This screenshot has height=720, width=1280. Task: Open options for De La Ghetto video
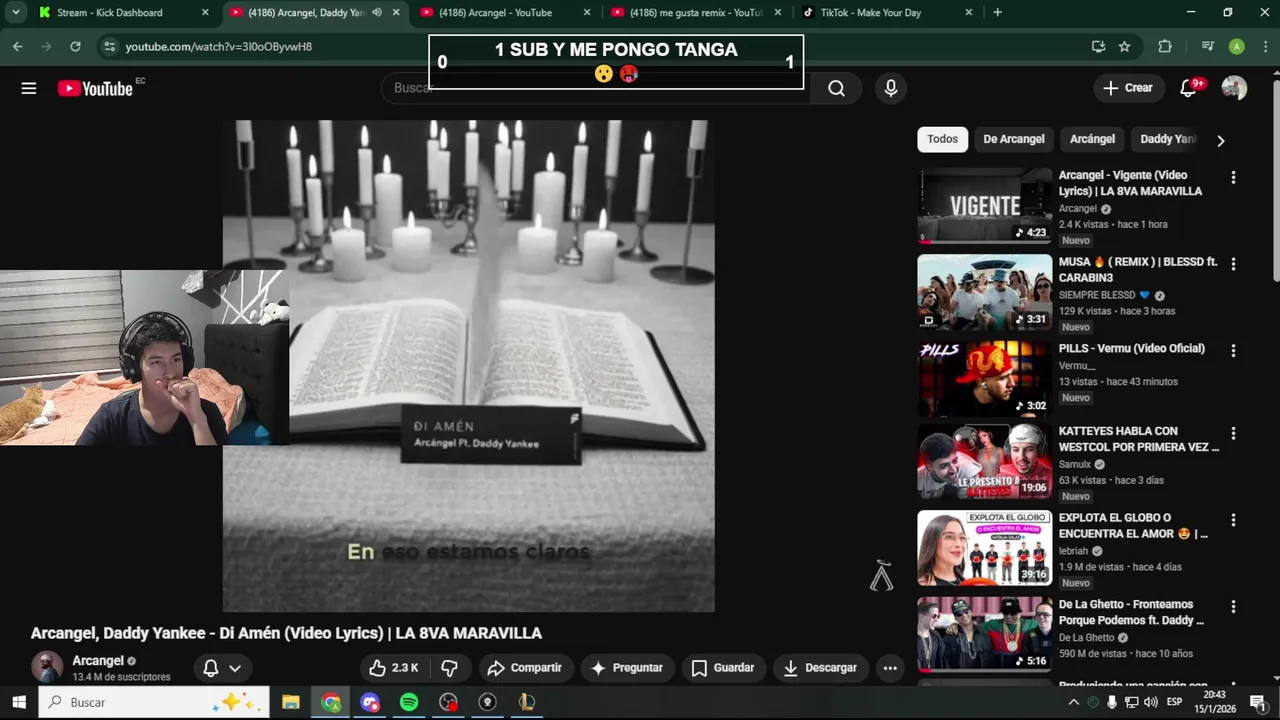(1233, 607)
